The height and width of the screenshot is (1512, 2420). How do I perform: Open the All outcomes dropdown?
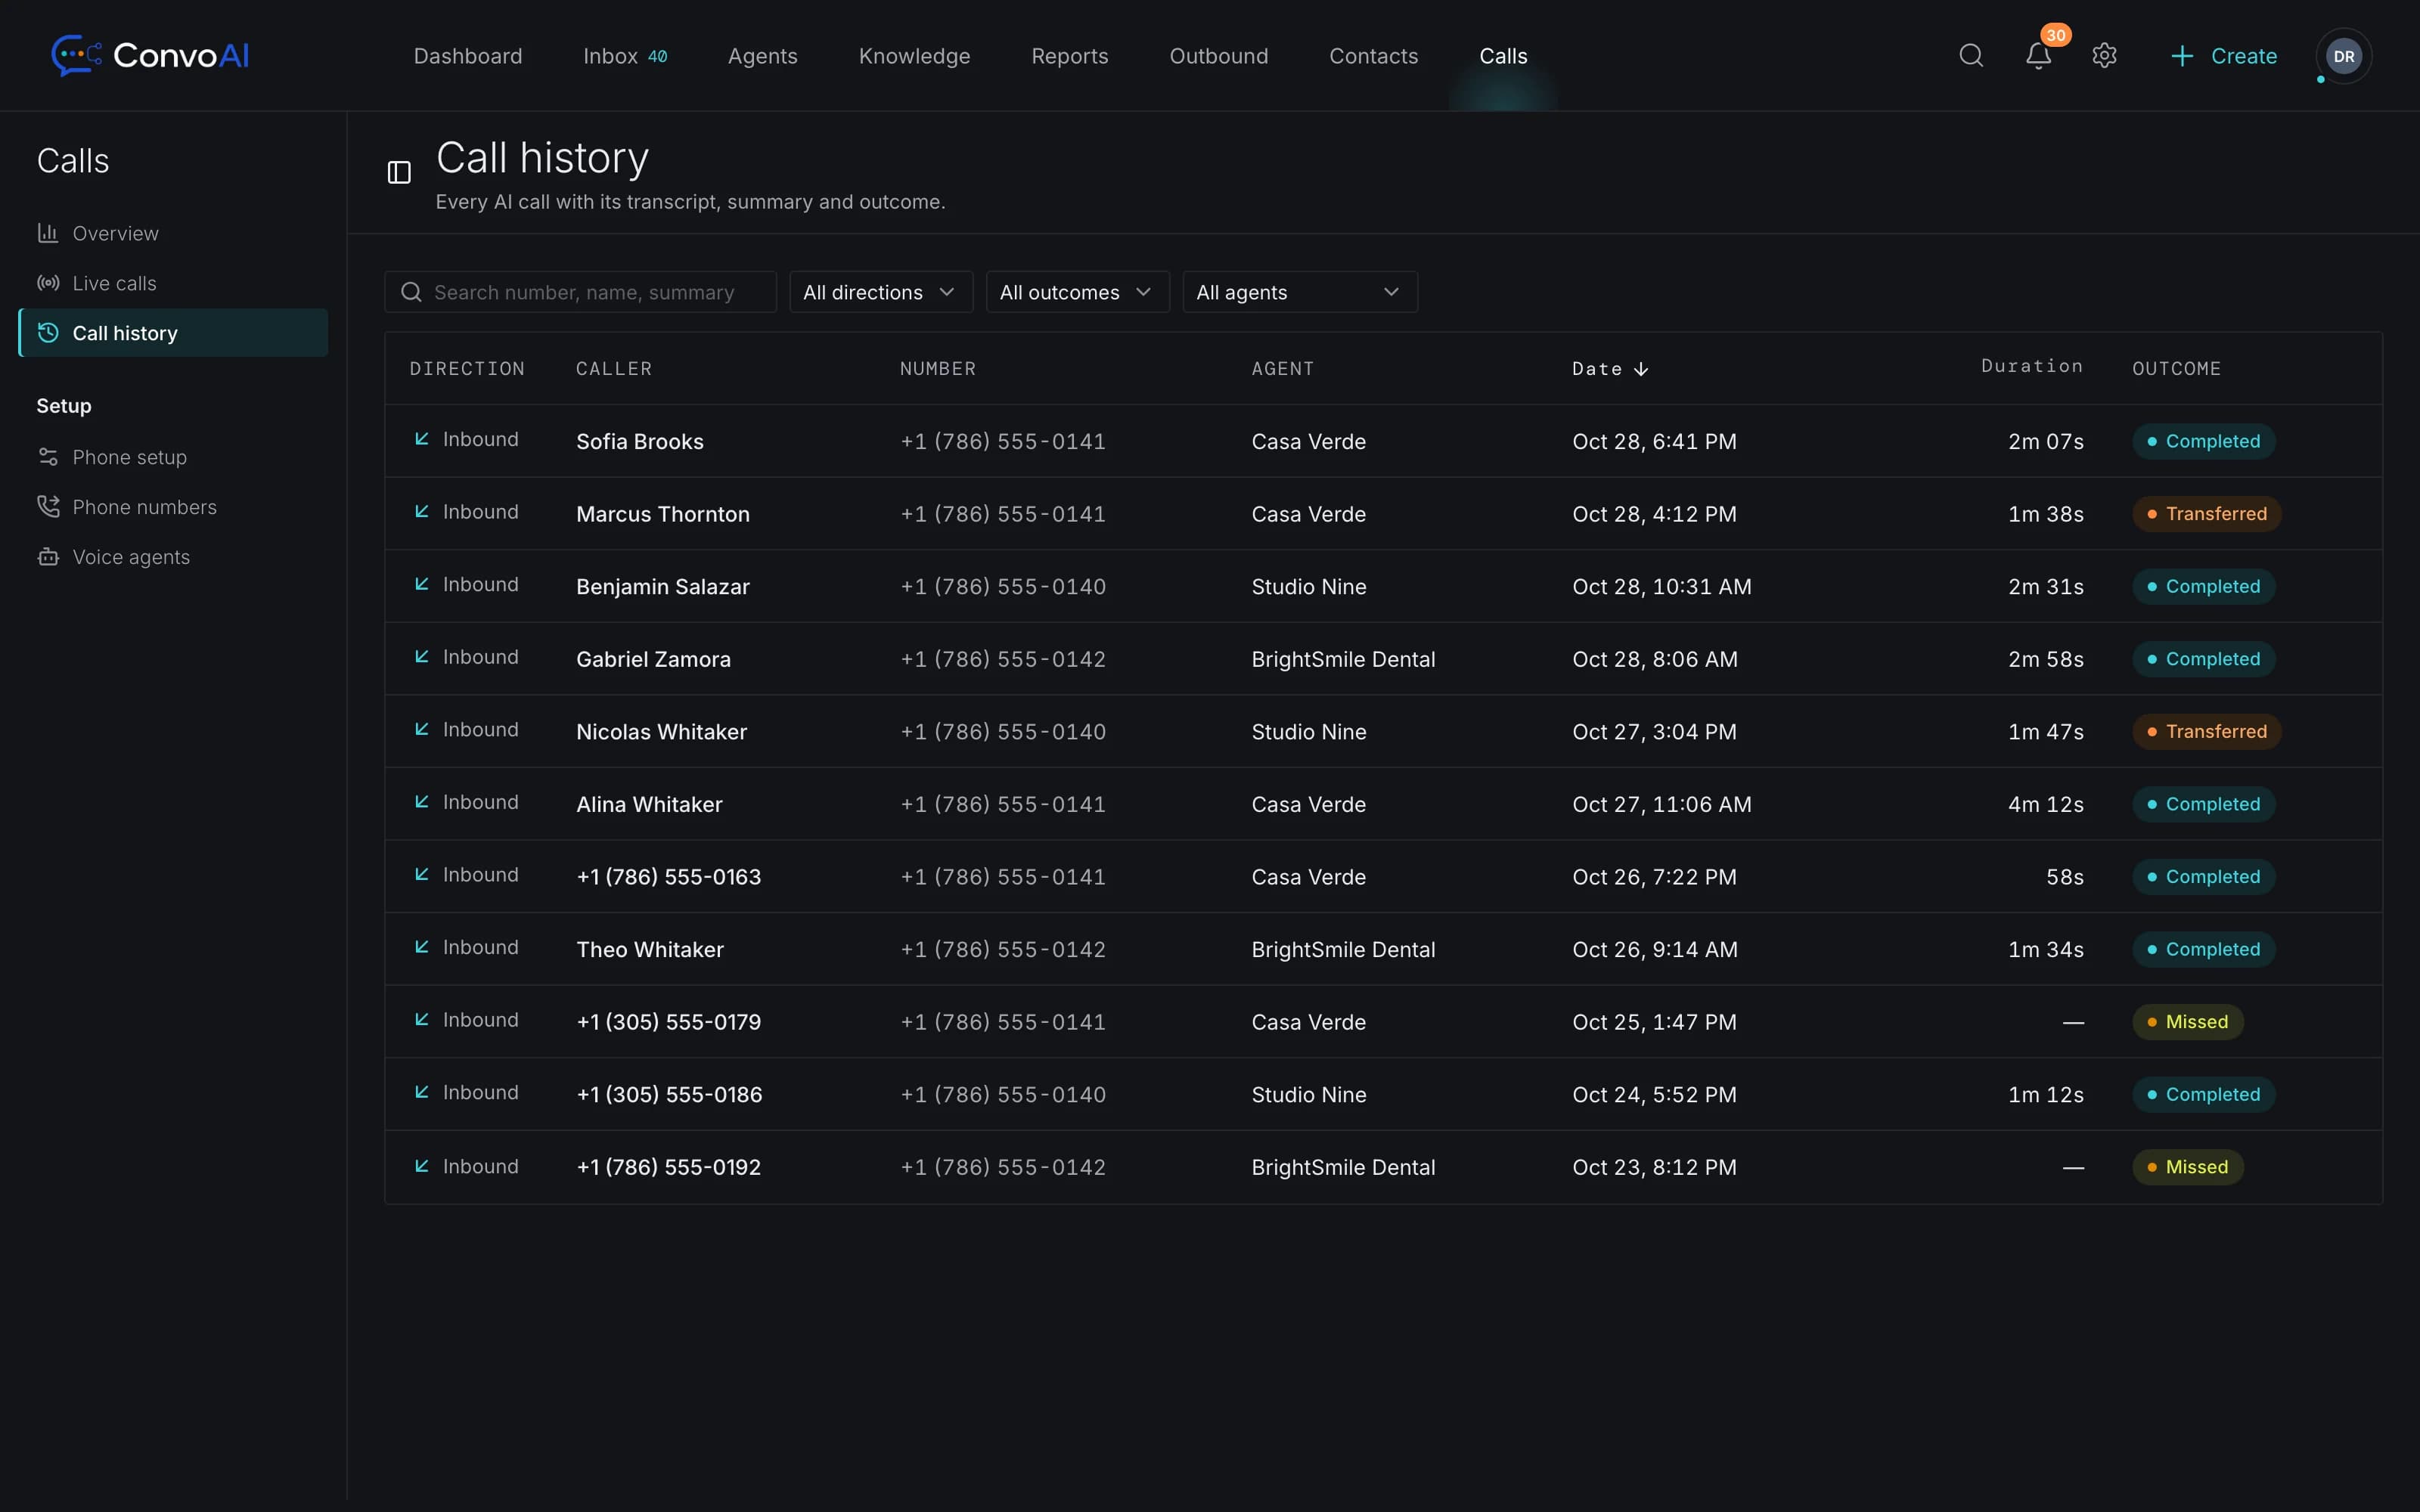(x=1078, y=292)
